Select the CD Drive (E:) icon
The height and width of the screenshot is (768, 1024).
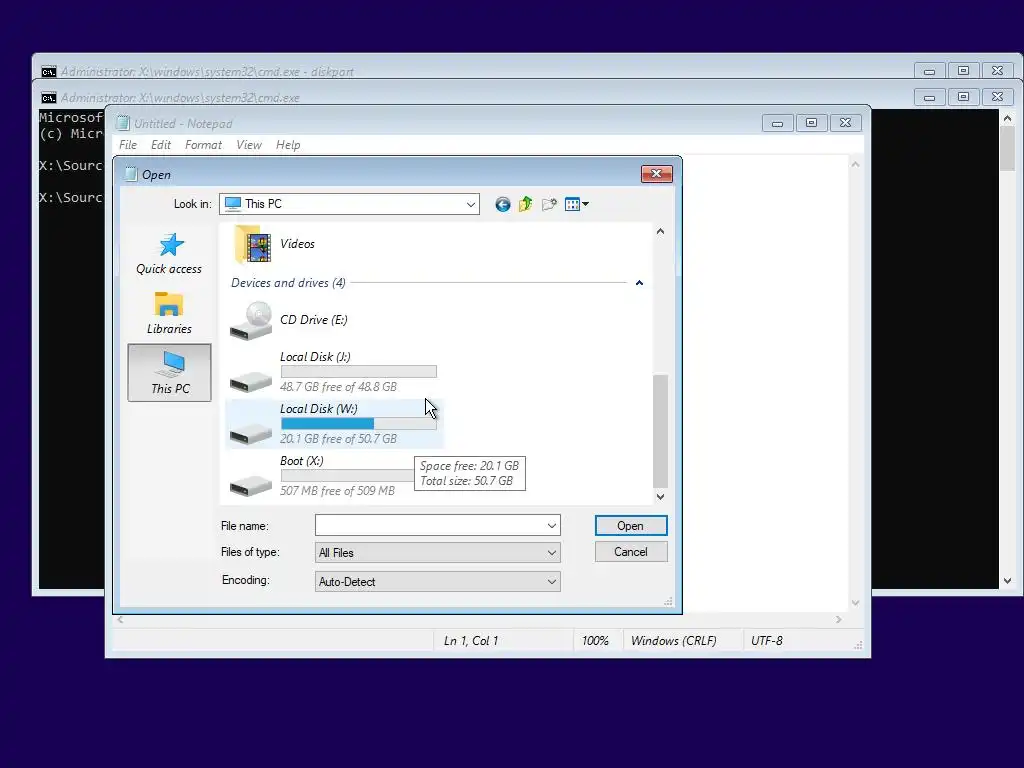pyautogui.click(x=251, y=321)
